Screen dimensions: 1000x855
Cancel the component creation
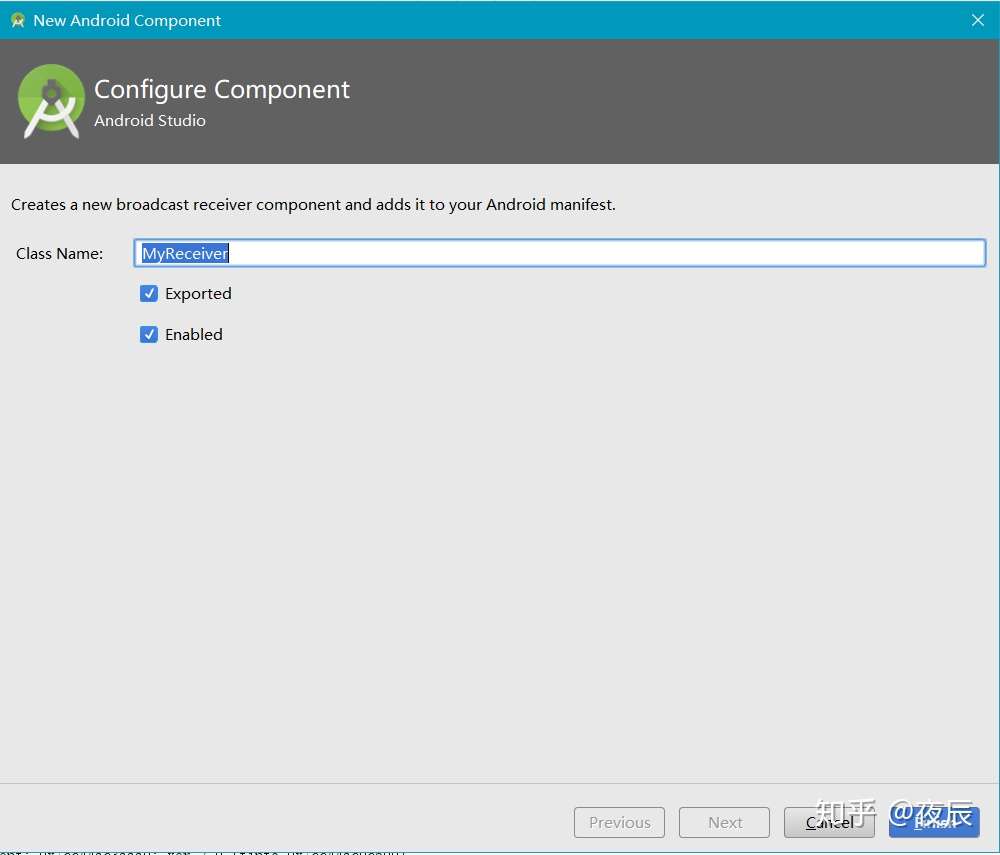(829, 822)
